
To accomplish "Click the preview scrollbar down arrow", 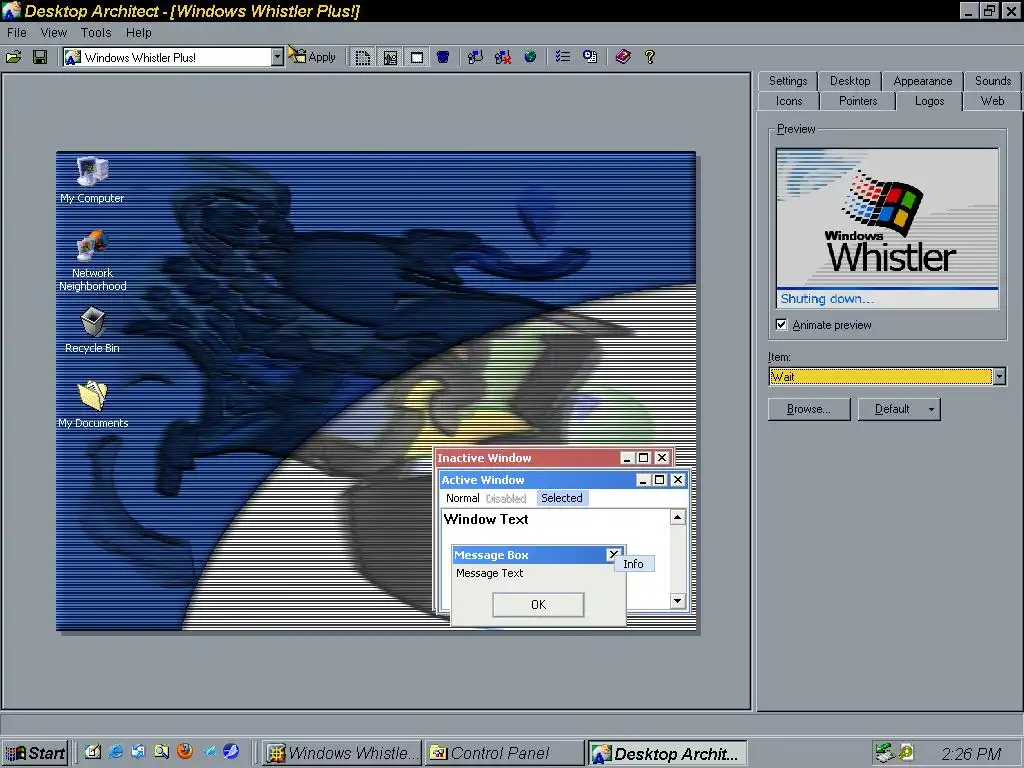I will click(x=677, y=601).
